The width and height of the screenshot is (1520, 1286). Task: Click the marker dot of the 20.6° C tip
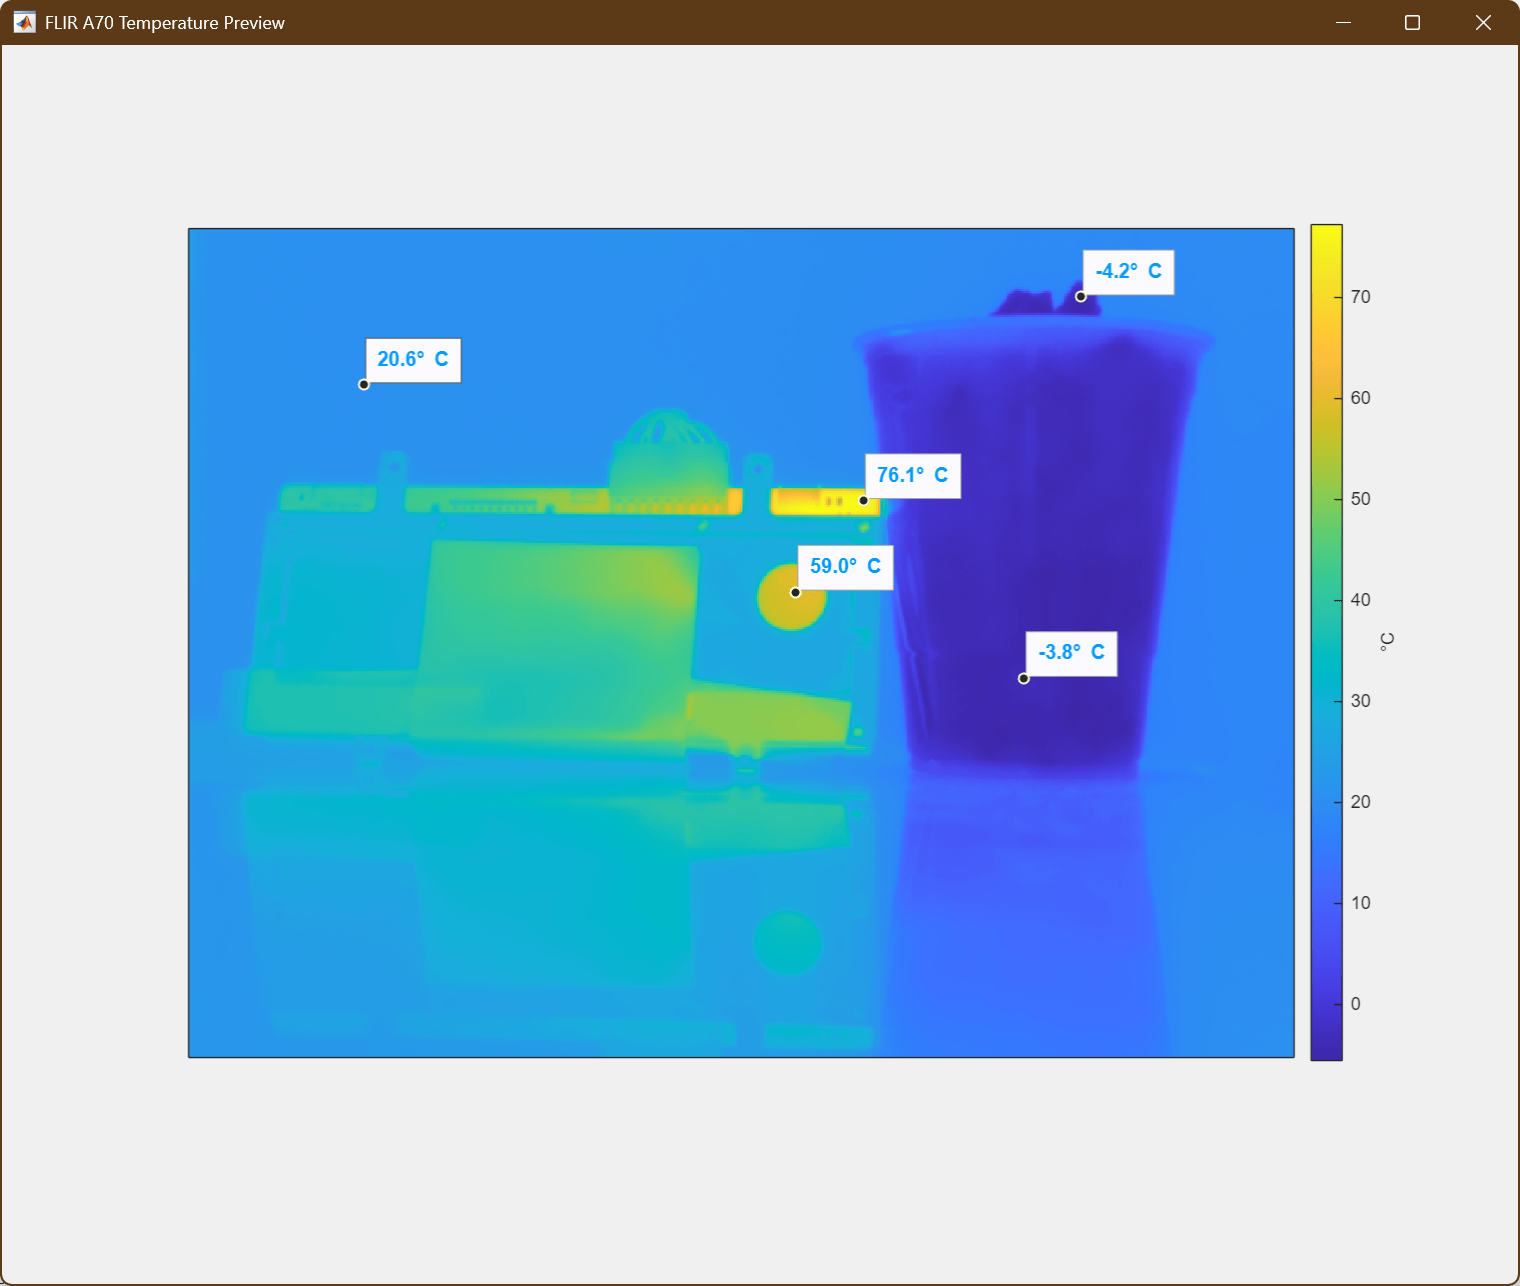point(364,385)
